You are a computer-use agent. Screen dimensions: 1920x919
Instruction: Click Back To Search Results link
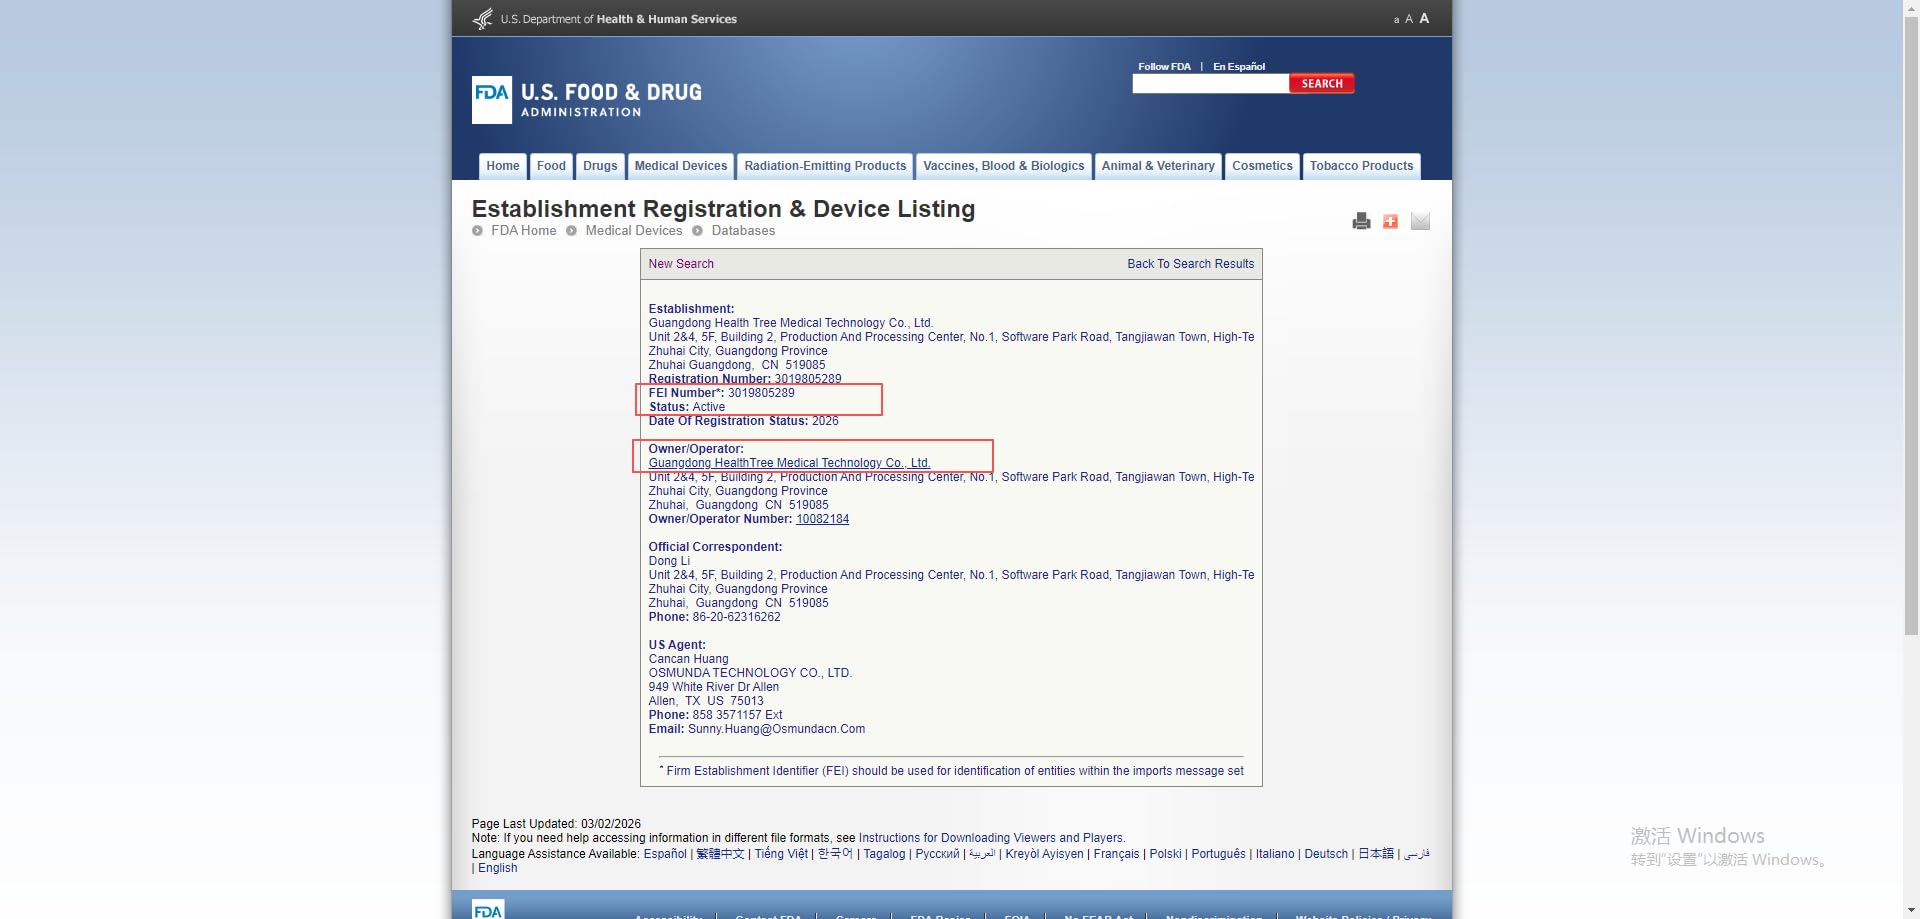[1190, 264]
